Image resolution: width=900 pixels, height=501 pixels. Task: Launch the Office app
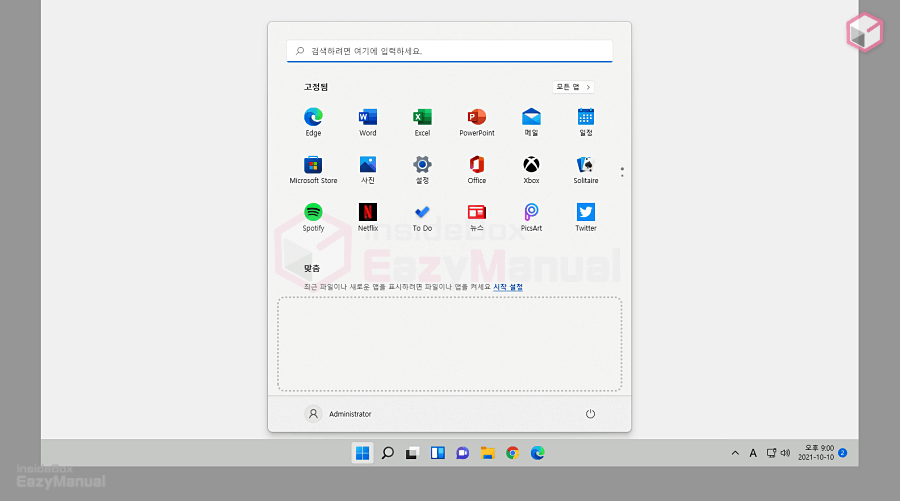coord(476,169)
